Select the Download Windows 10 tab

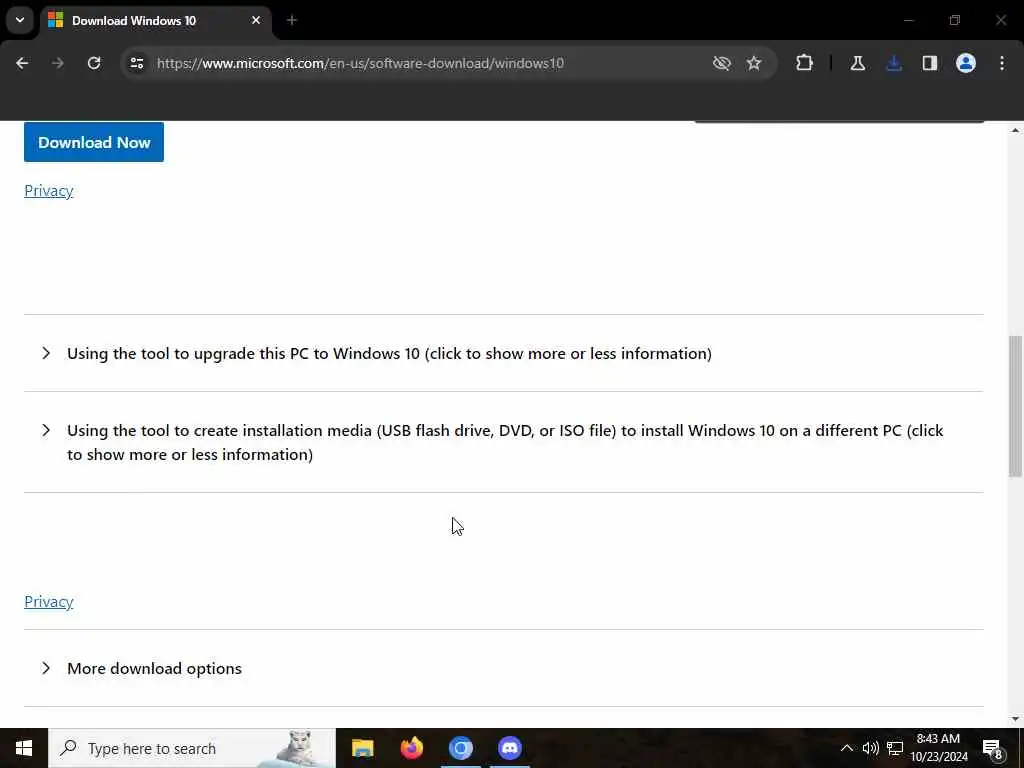[155, 21]
